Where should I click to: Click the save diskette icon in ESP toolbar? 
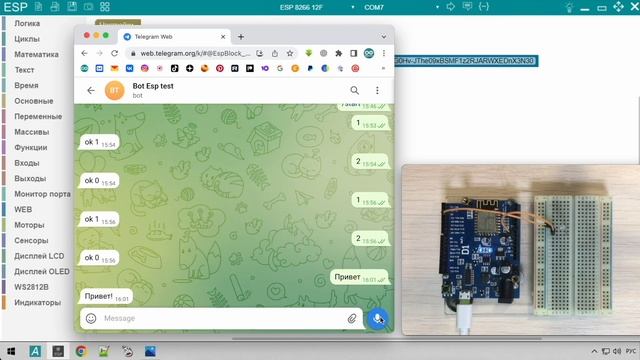[72, 7]
